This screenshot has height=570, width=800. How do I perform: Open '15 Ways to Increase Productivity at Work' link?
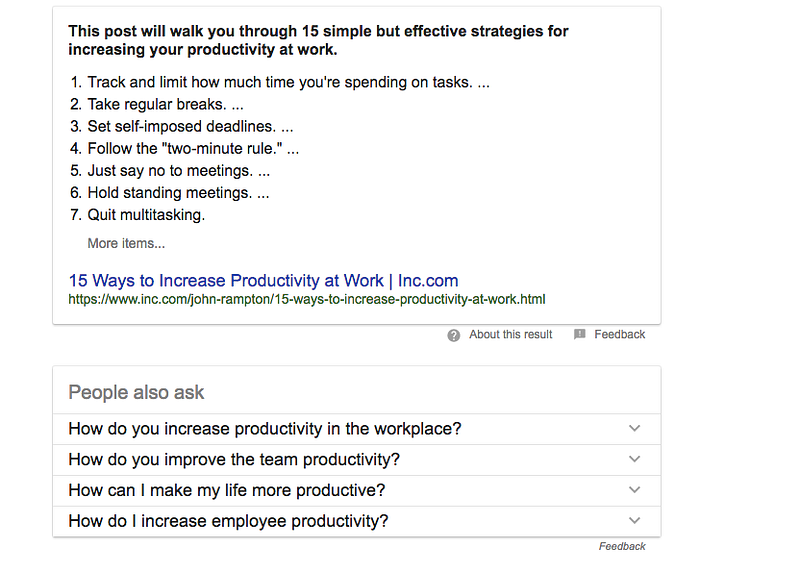coord(263,281)
